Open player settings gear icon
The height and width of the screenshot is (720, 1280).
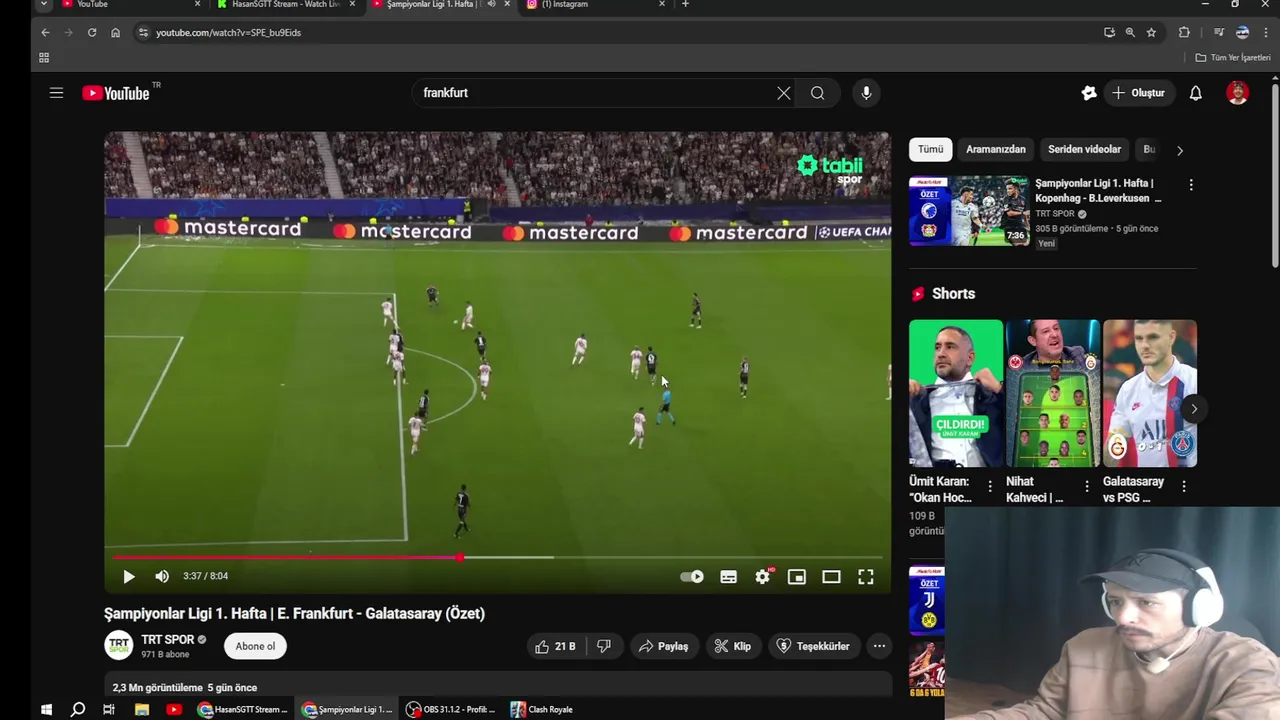click(x=763, y=576)
